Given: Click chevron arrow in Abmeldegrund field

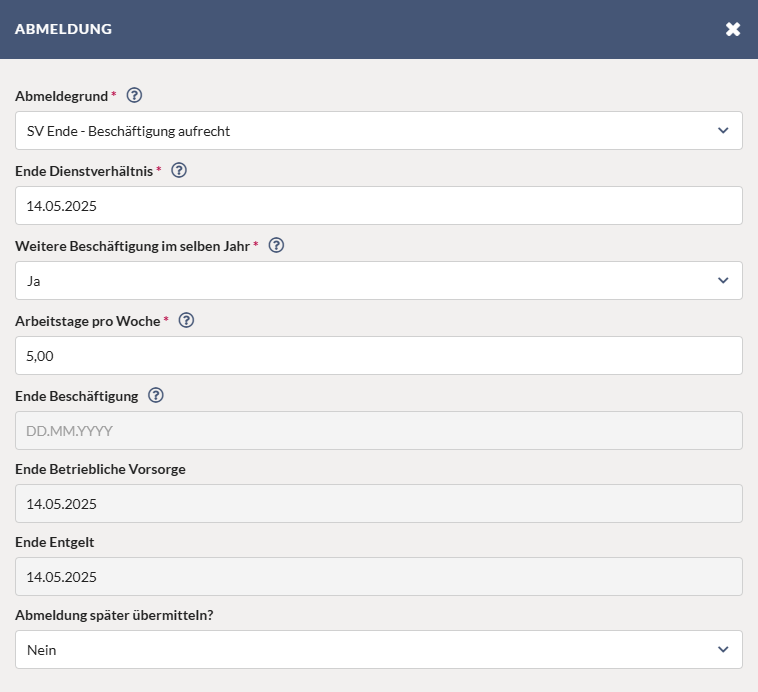Looking at the screenshot, I should [x=723, y=131].
